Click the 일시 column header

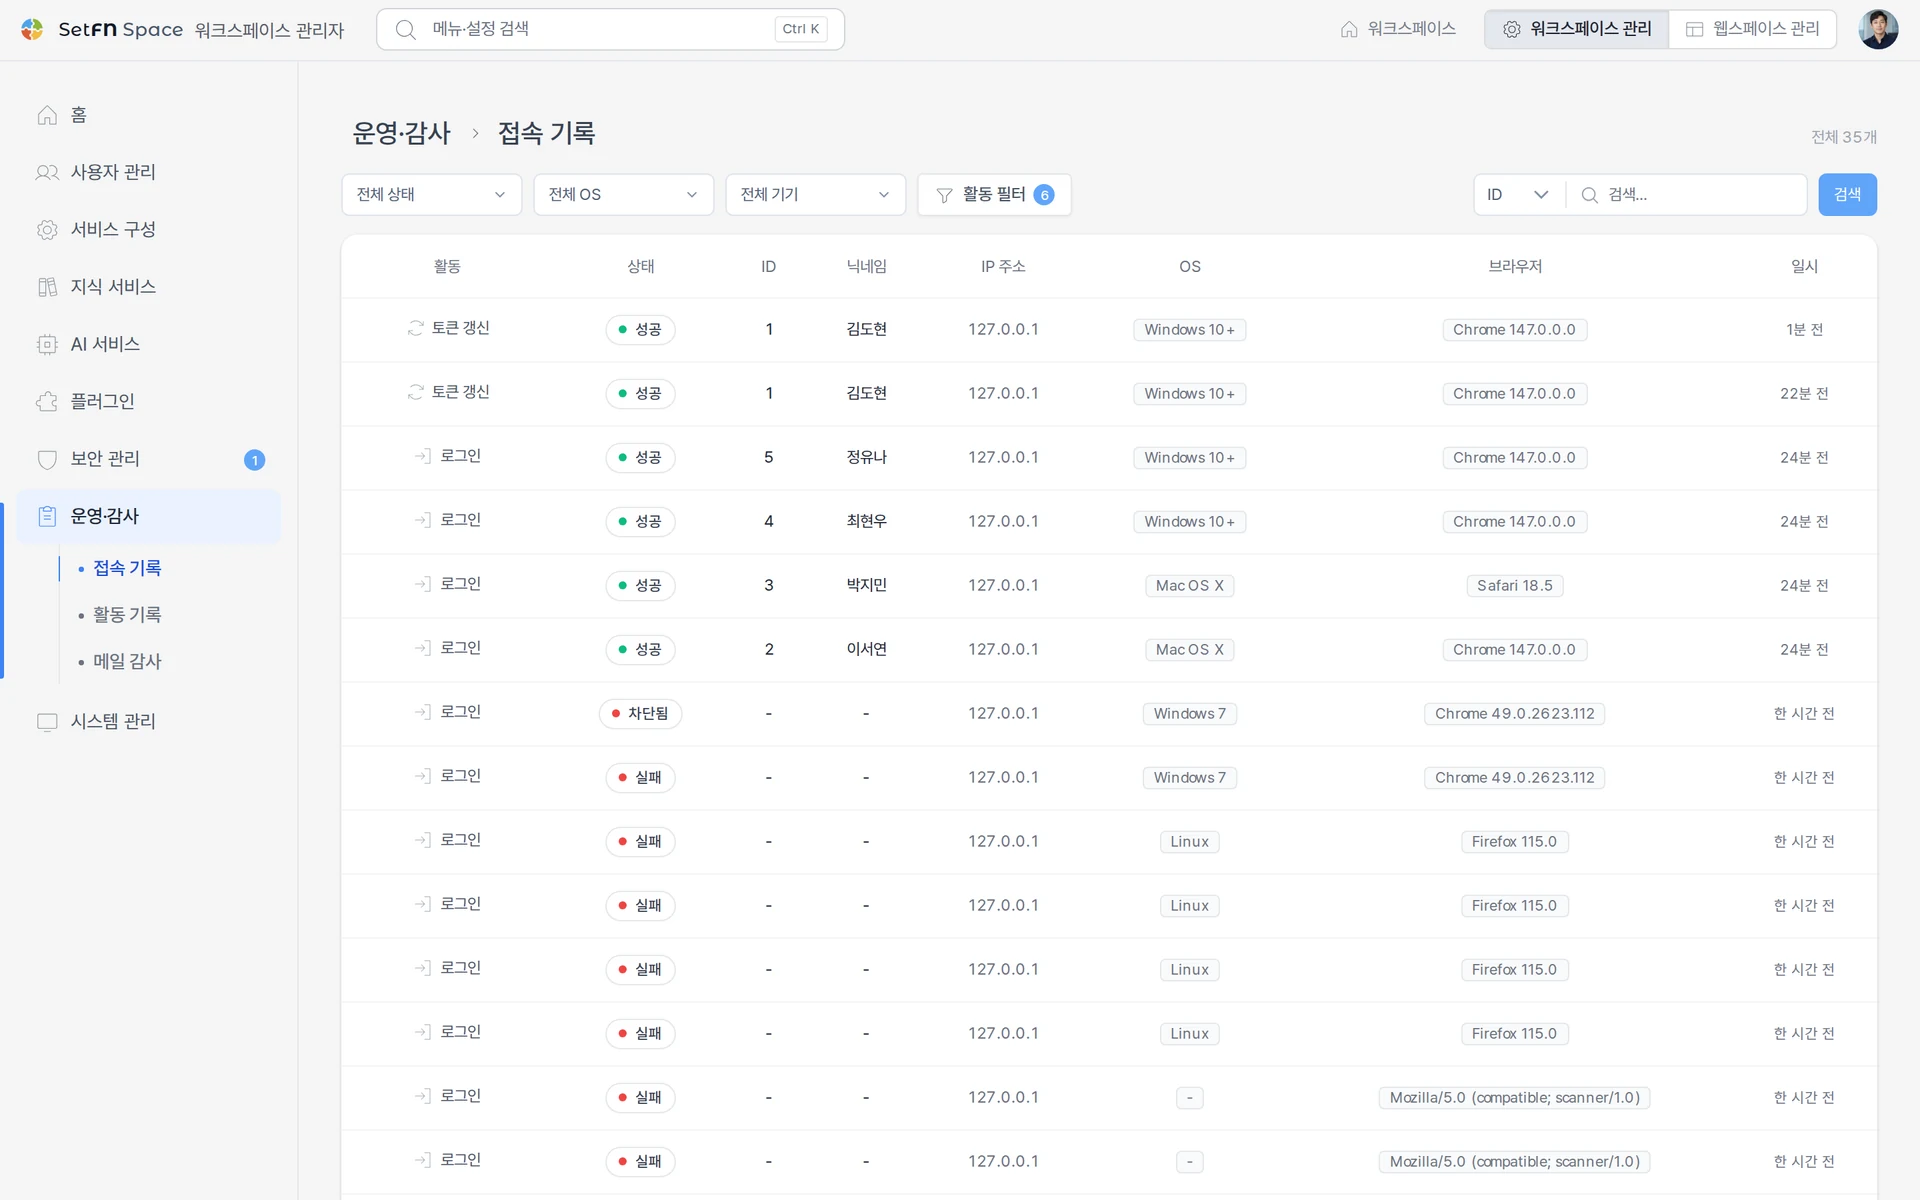coord(1804,266)
